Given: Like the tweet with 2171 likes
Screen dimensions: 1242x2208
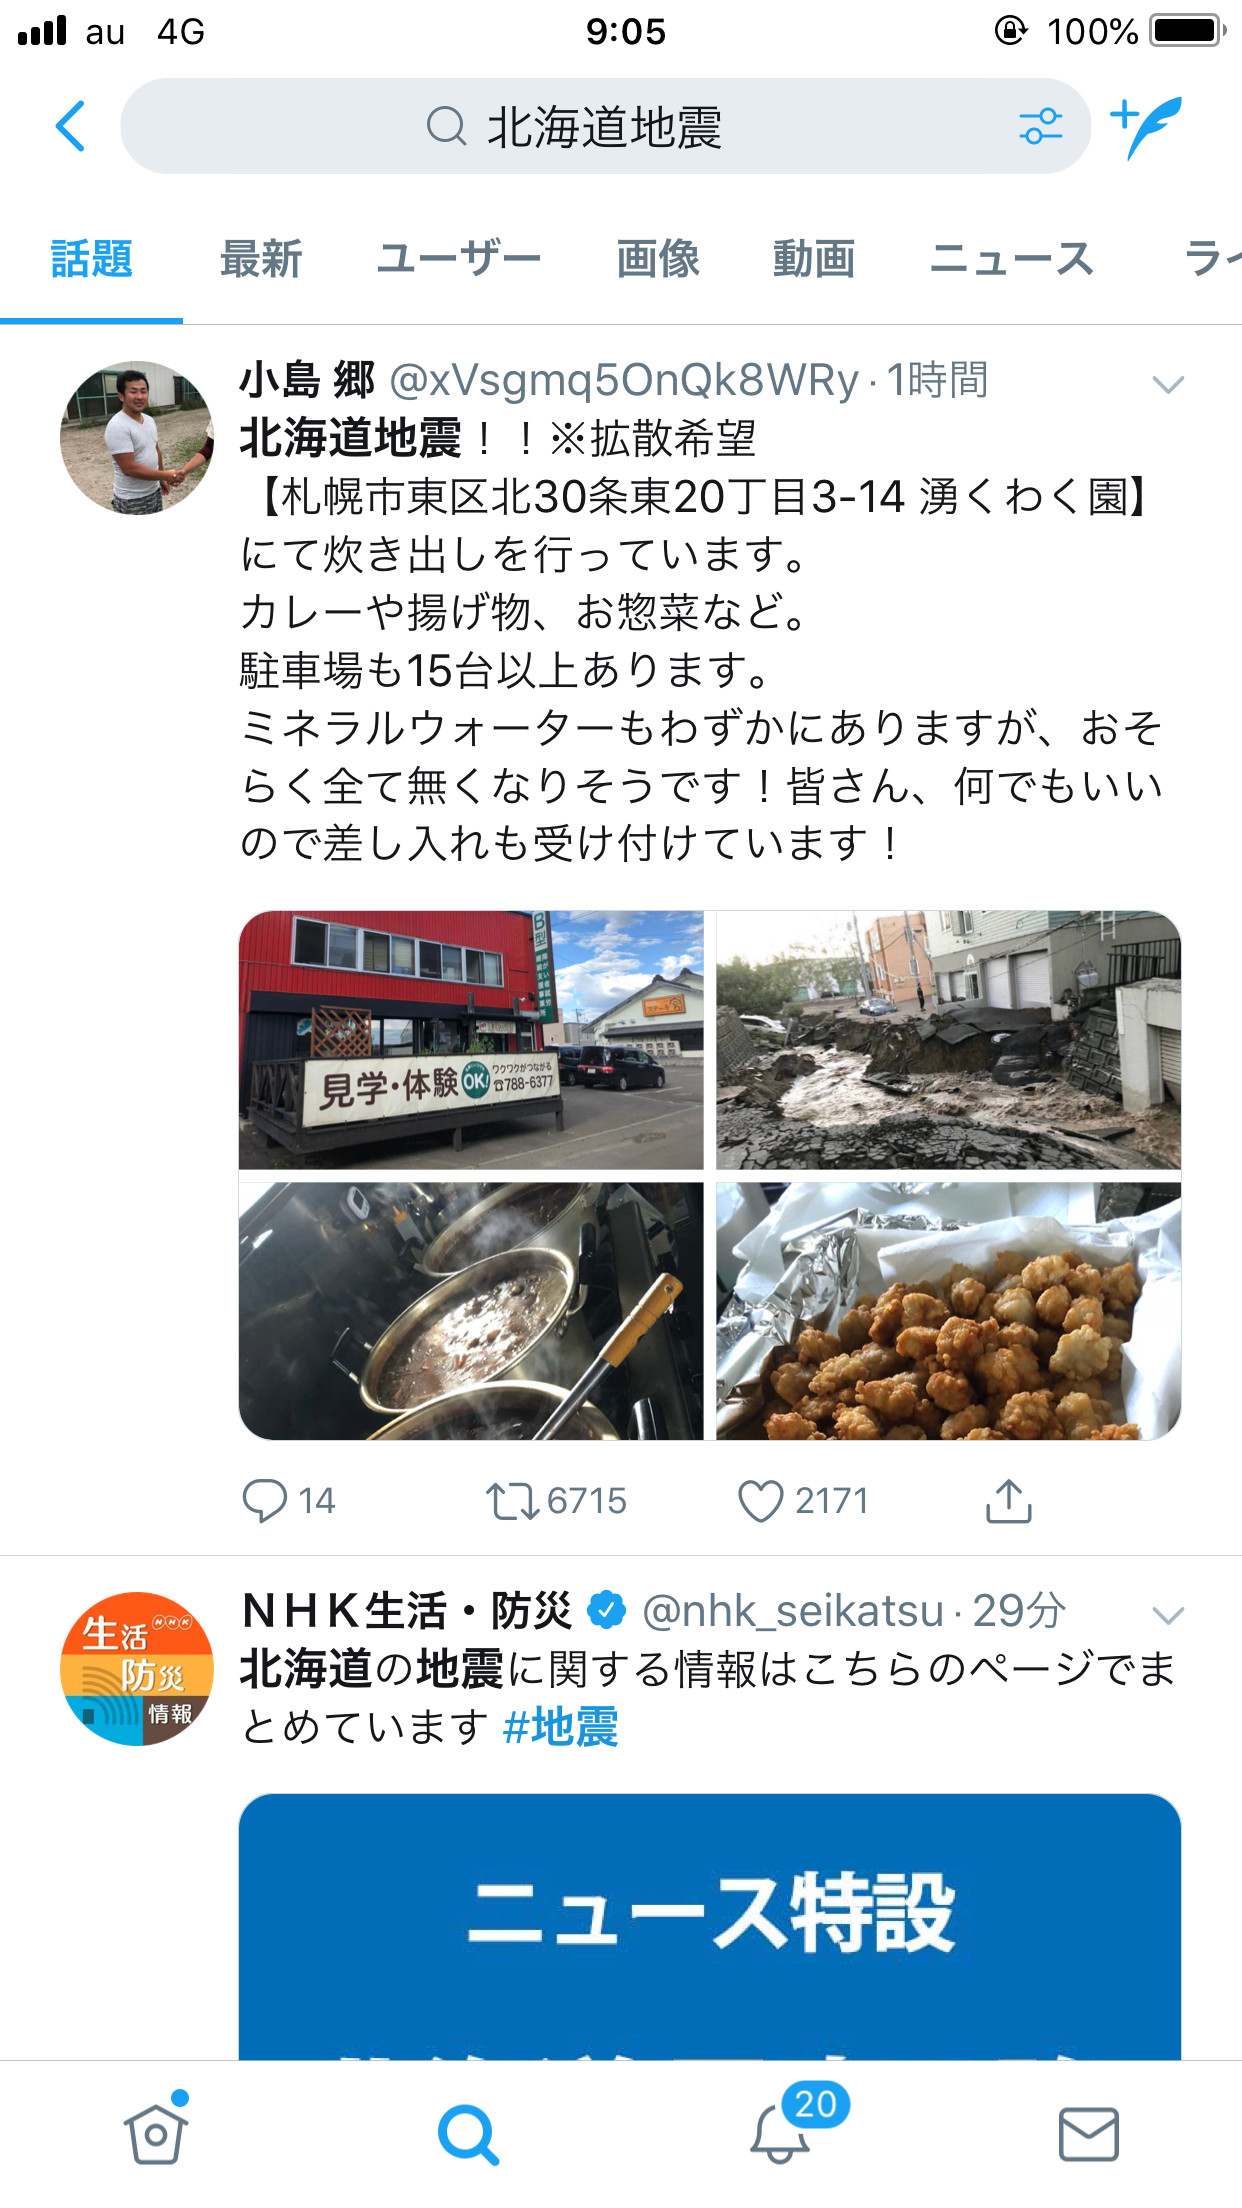Looking at the screenshot, I should (760, 1501).
